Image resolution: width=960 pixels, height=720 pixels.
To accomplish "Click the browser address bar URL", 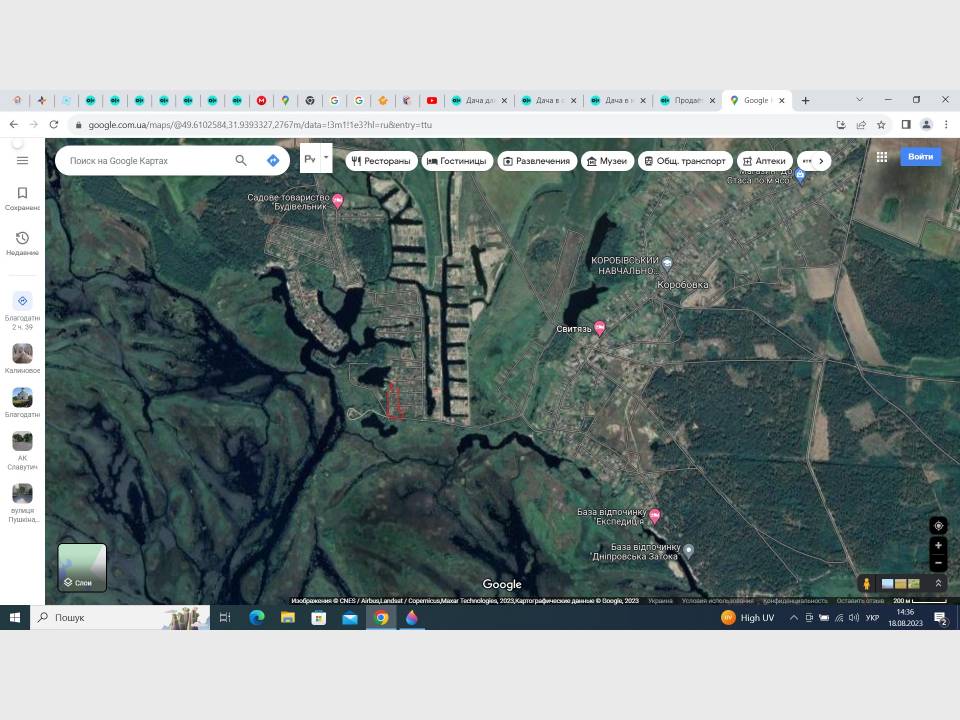I will [x=260, y=124].
